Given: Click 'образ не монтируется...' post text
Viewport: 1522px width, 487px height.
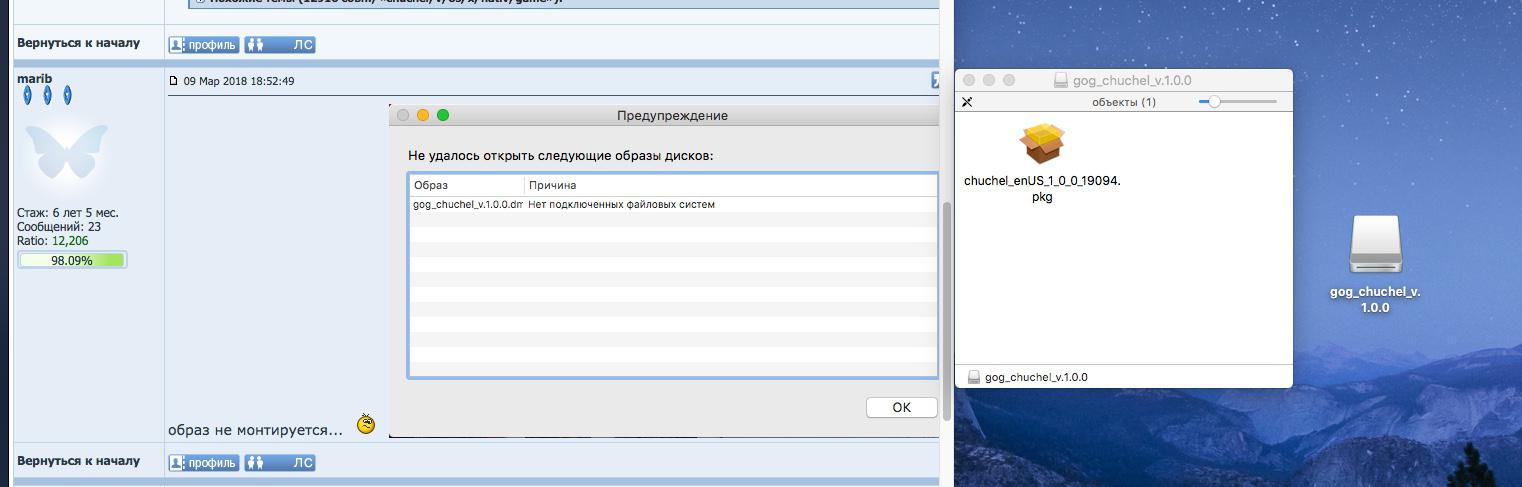Looking at the screenshot, I should tap(255, 430).
